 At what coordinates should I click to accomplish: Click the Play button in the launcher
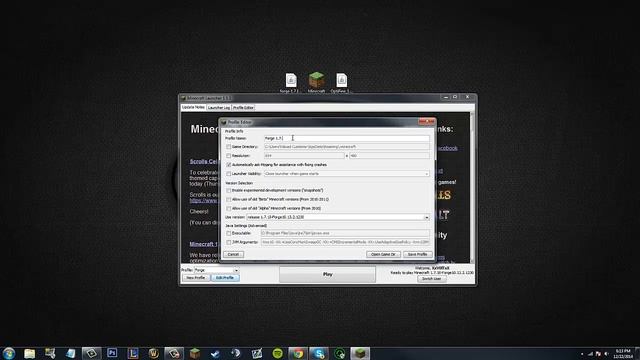click(x=327, y=274)
